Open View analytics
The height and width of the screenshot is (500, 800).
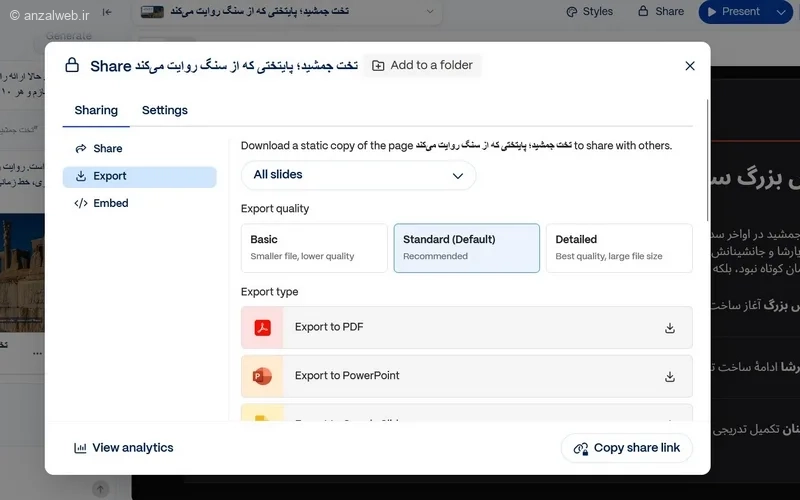coord(123,448)
